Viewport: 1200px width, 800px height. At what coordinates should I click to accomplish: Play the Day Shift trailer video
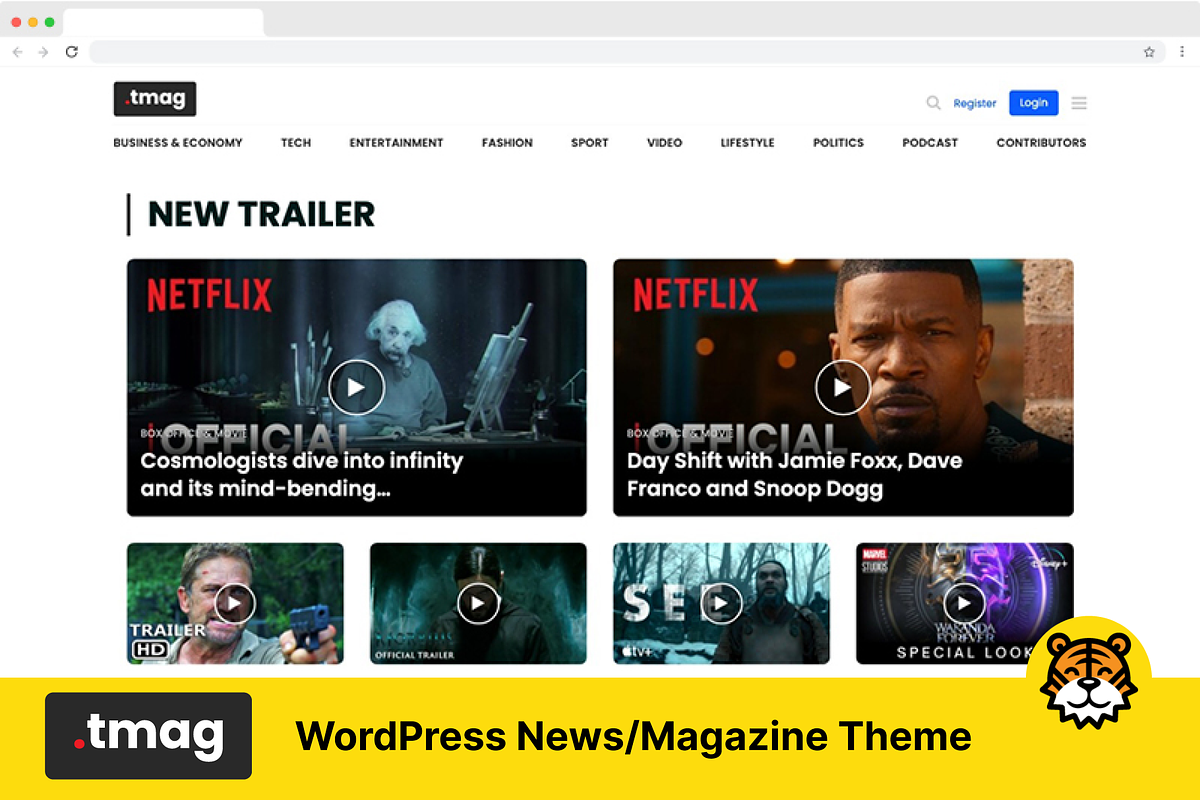(842, 387)
